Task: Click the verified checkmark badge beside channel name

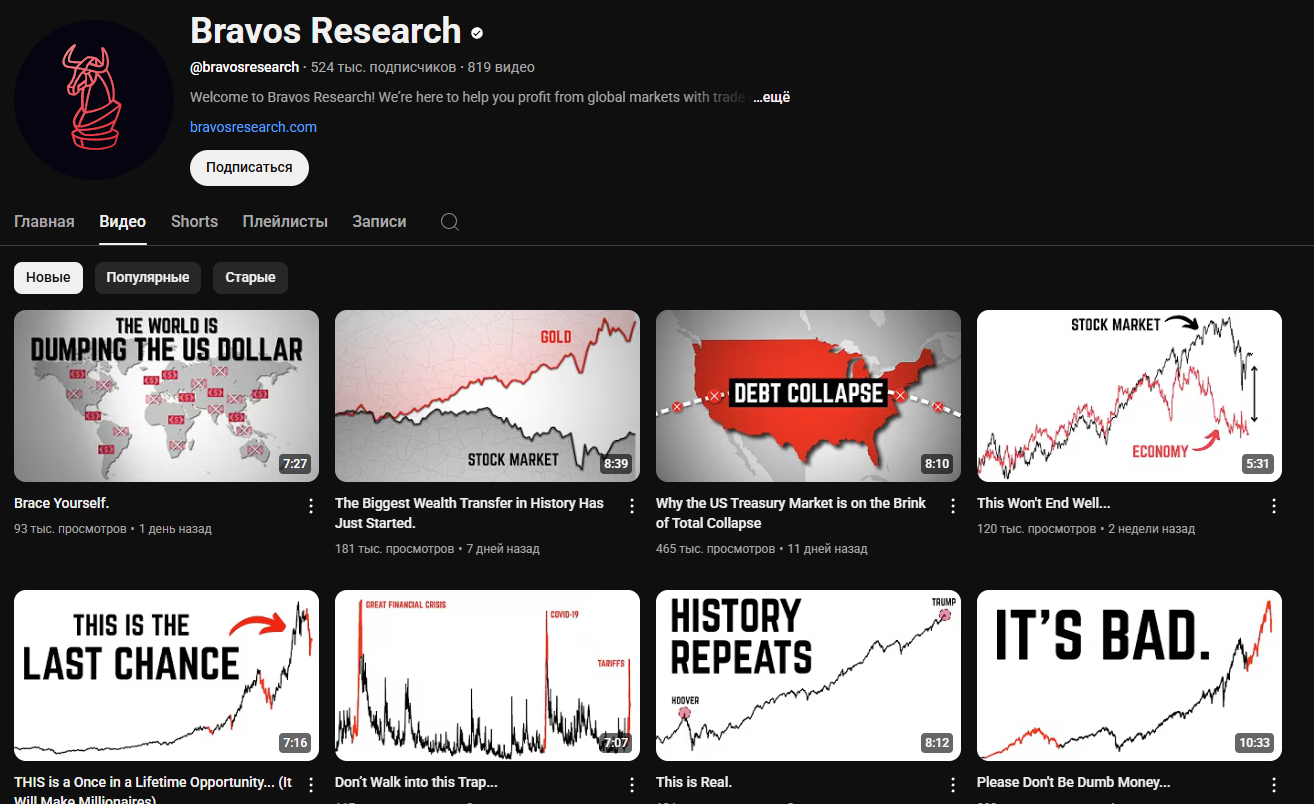Action: click(478, 33)
